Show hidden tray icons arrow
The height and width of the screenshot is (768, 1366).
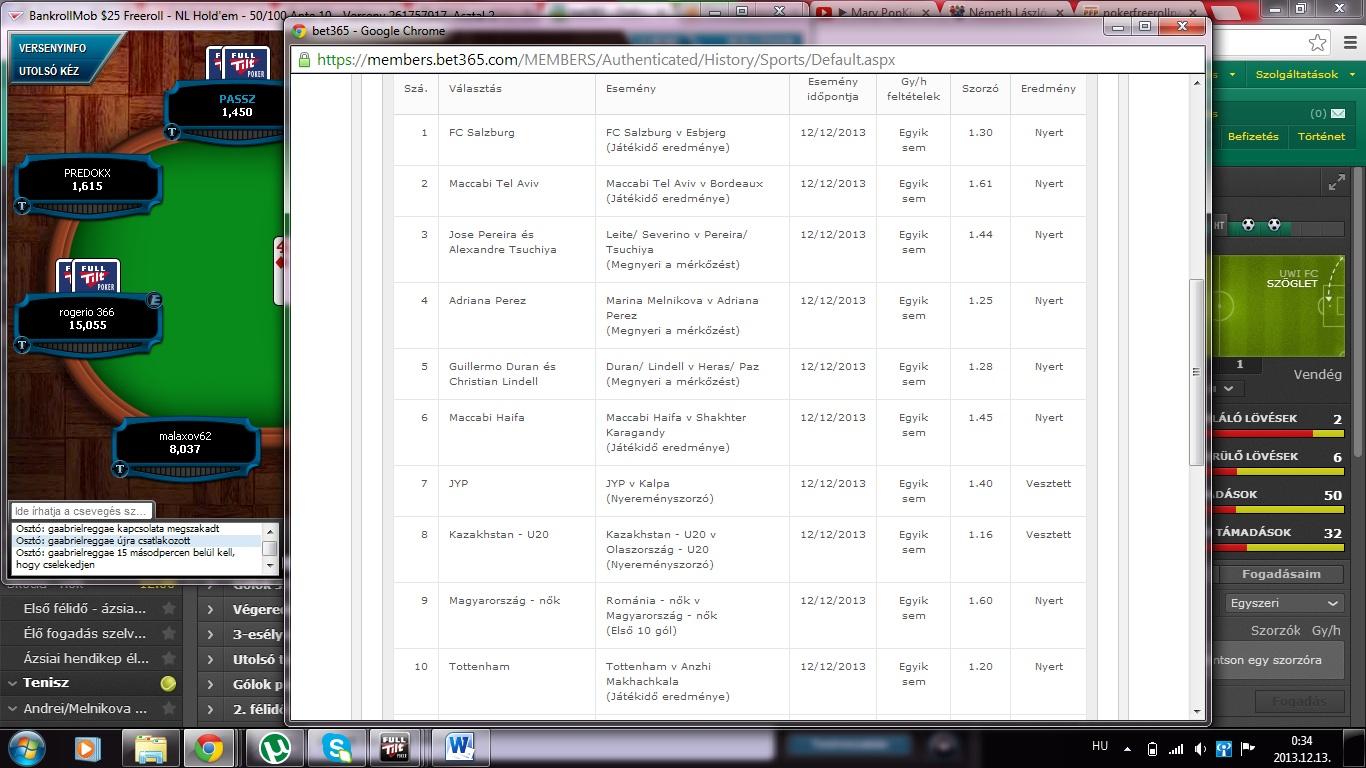click(x=1128, y=749)
